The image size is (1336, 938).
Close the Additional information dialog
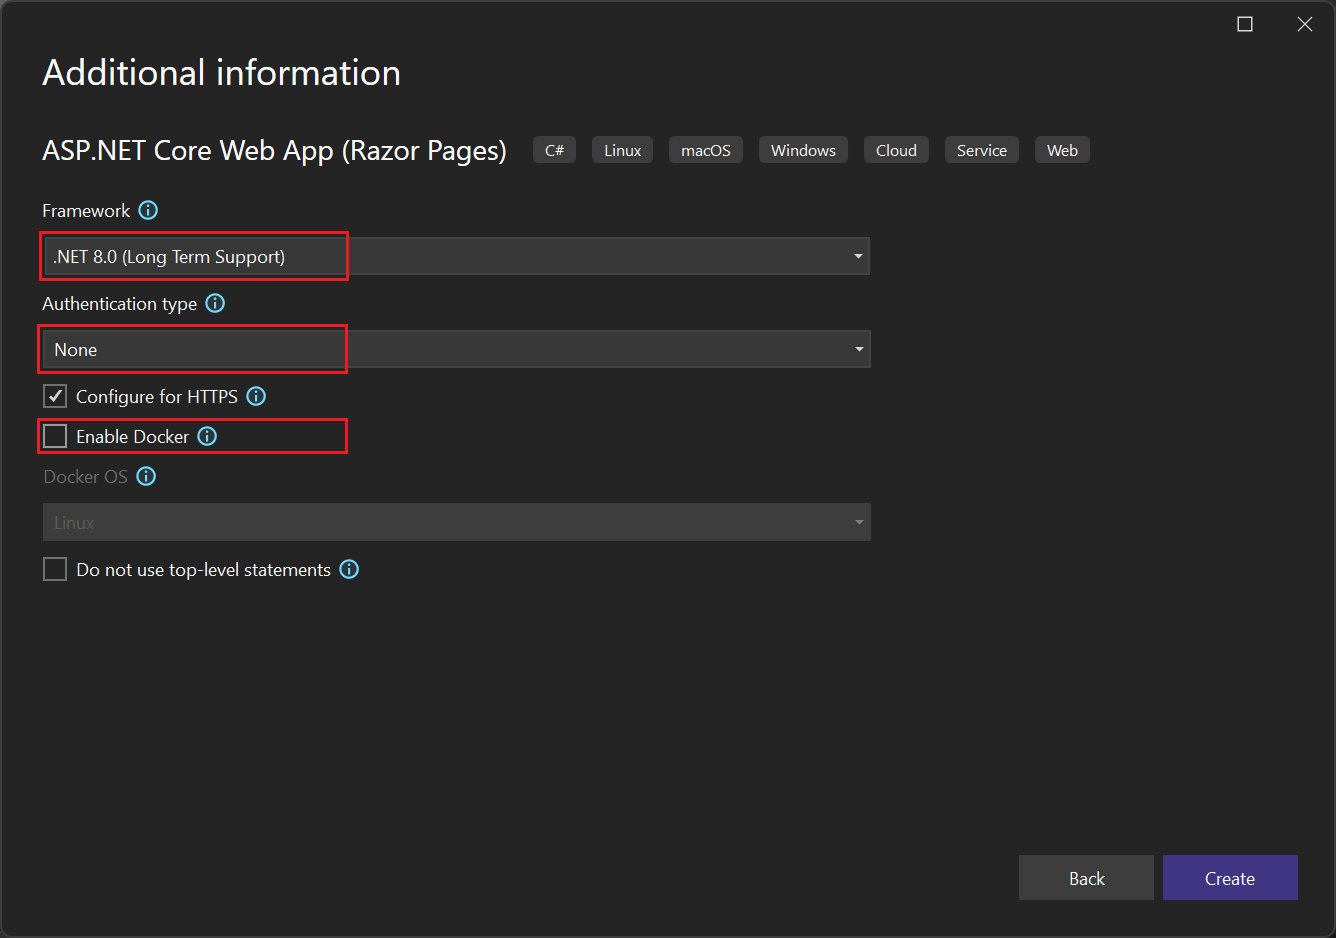pyautogui.click(x=1305, y=24)
